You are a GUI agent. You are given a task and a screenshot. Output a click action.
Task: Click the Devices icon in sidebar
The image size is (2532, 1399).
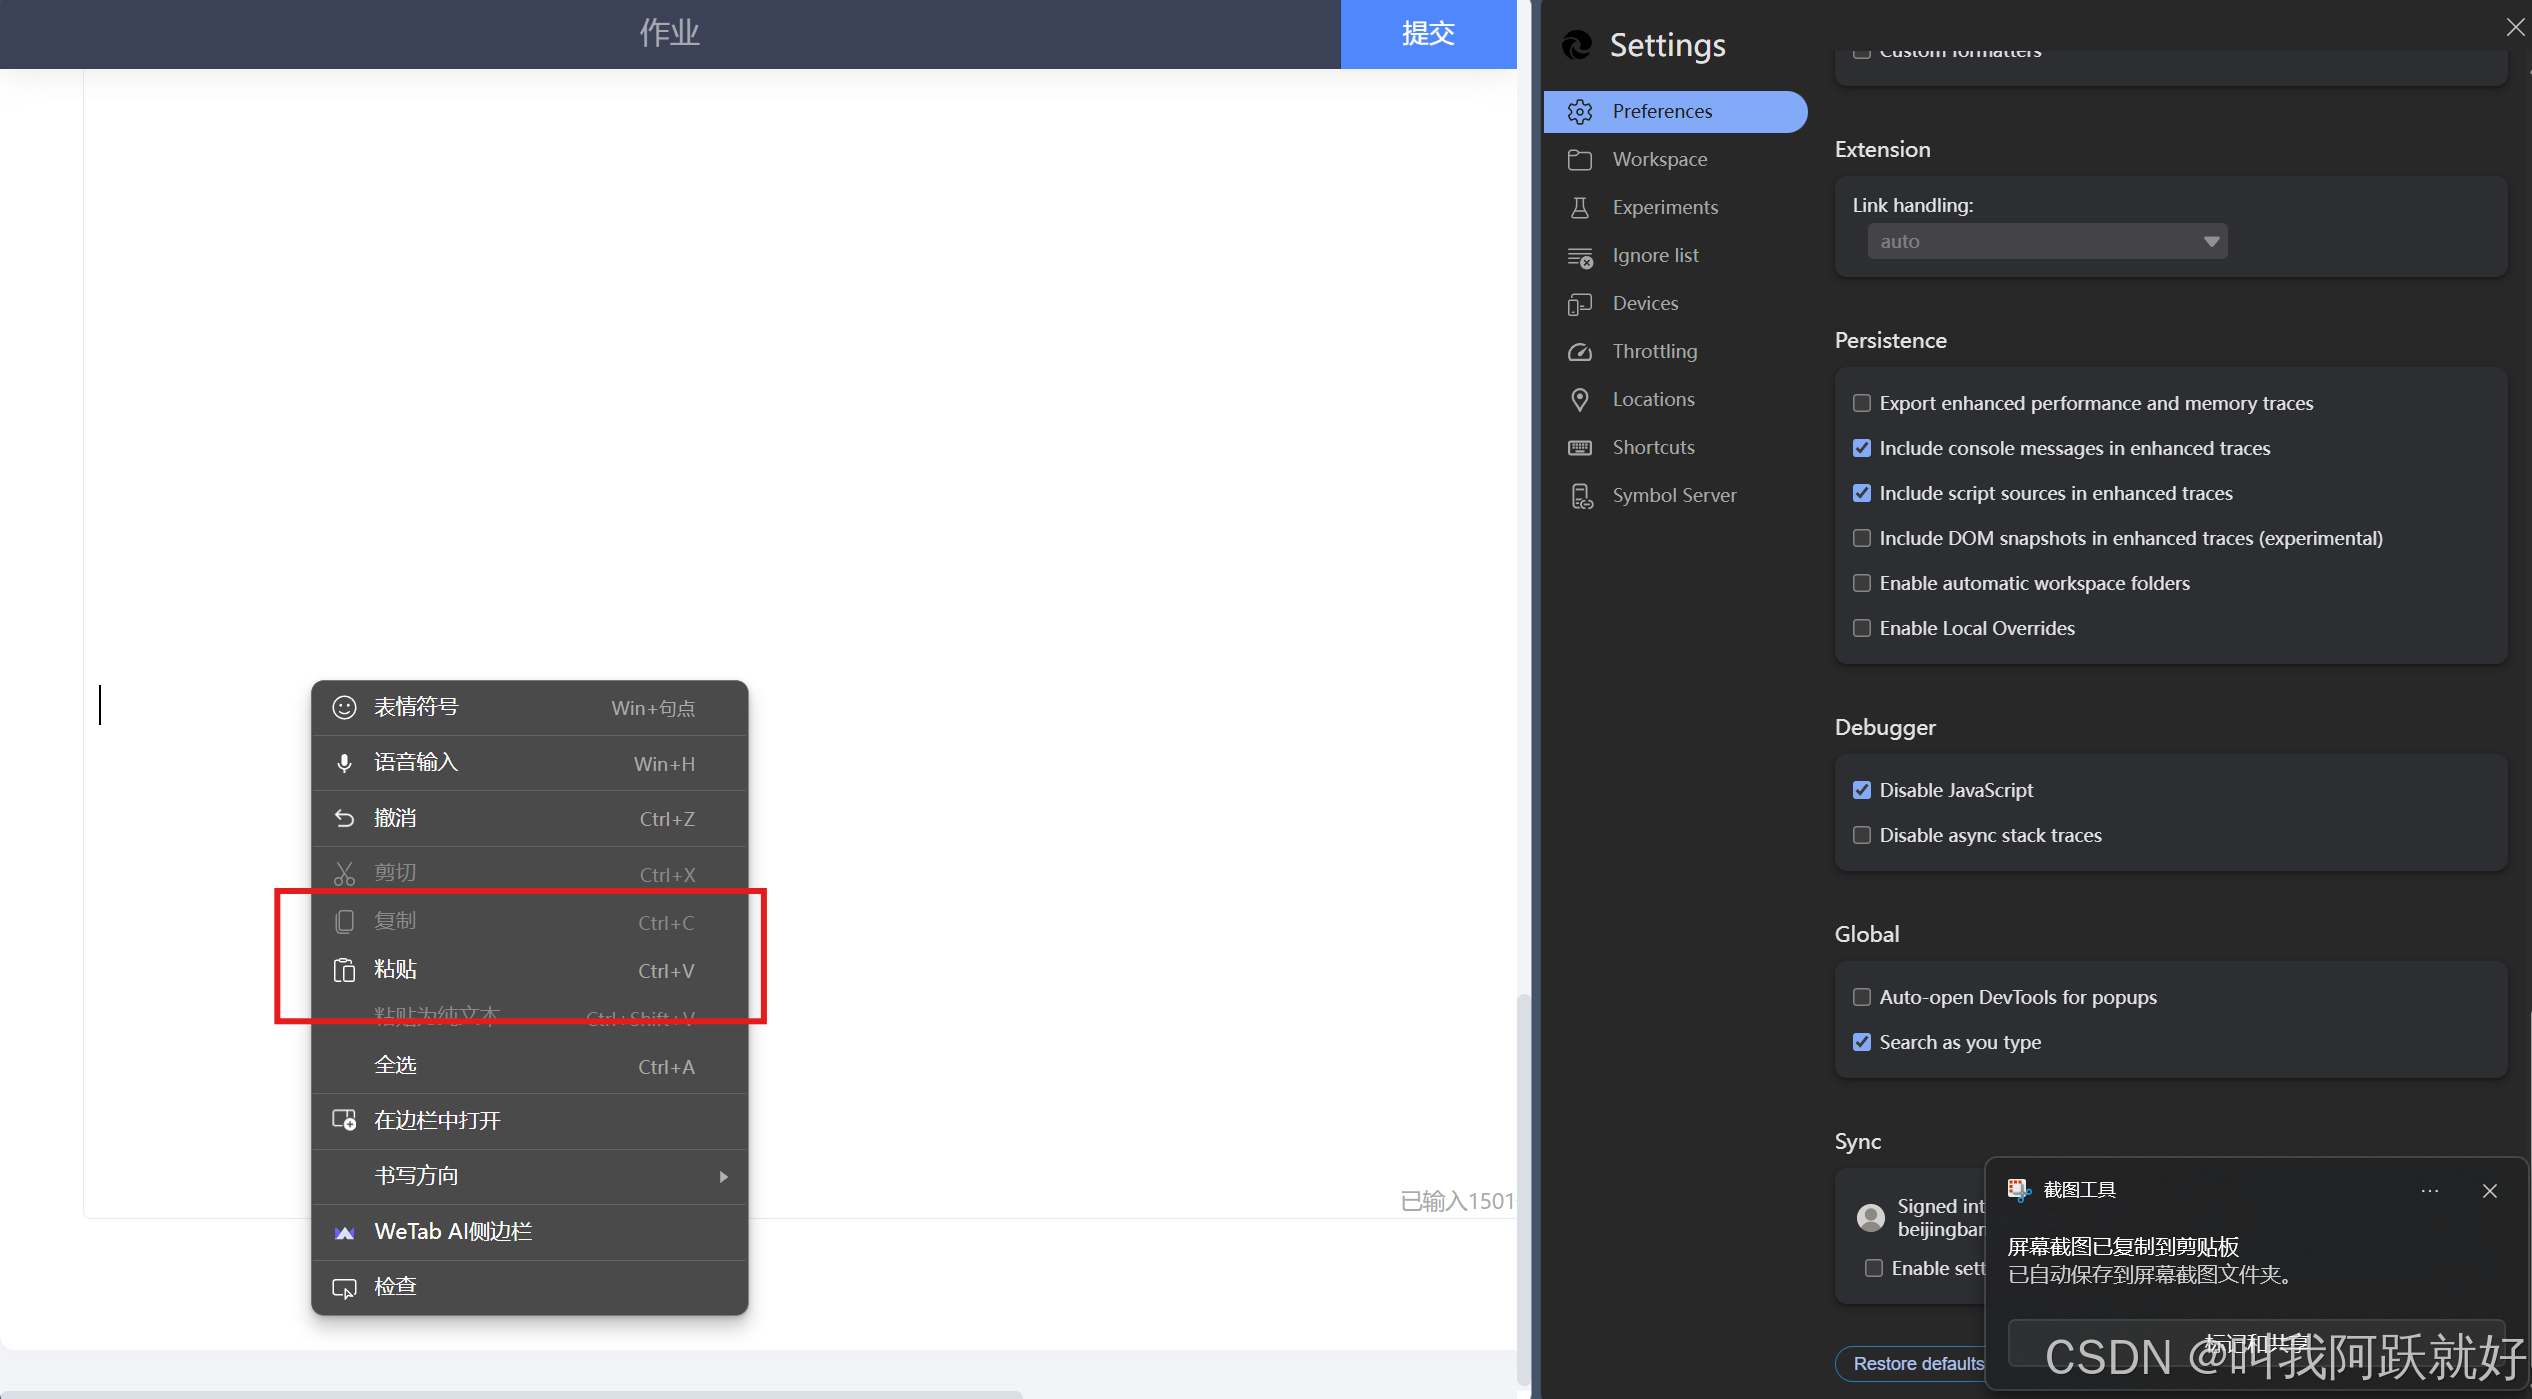1580,304
